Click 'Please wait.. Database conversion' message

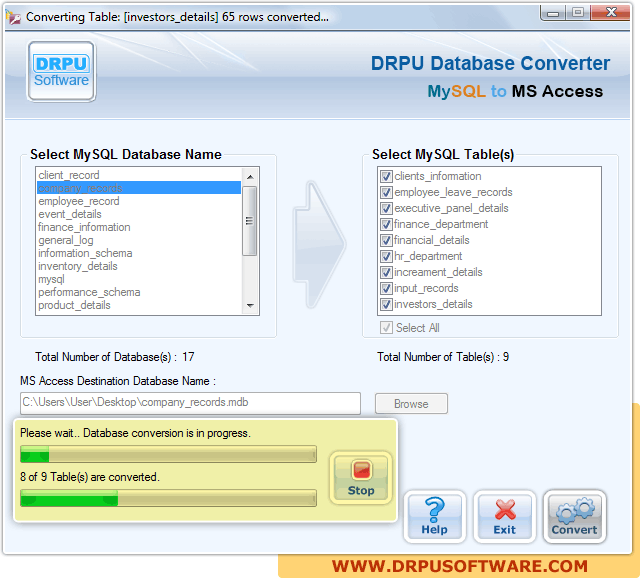point(136,433)
